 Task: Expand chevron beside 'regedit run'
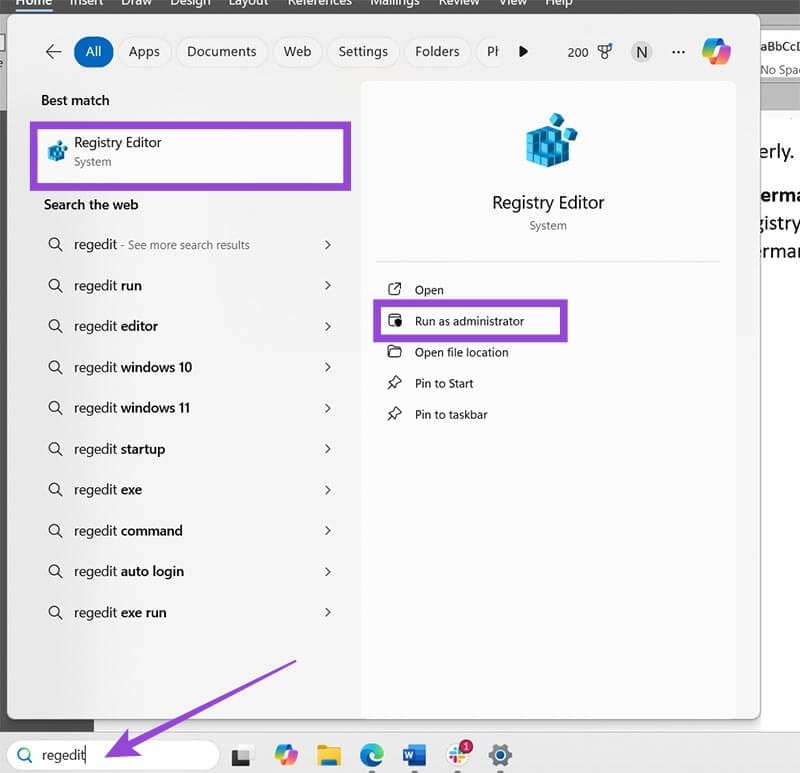pos(328,286)
